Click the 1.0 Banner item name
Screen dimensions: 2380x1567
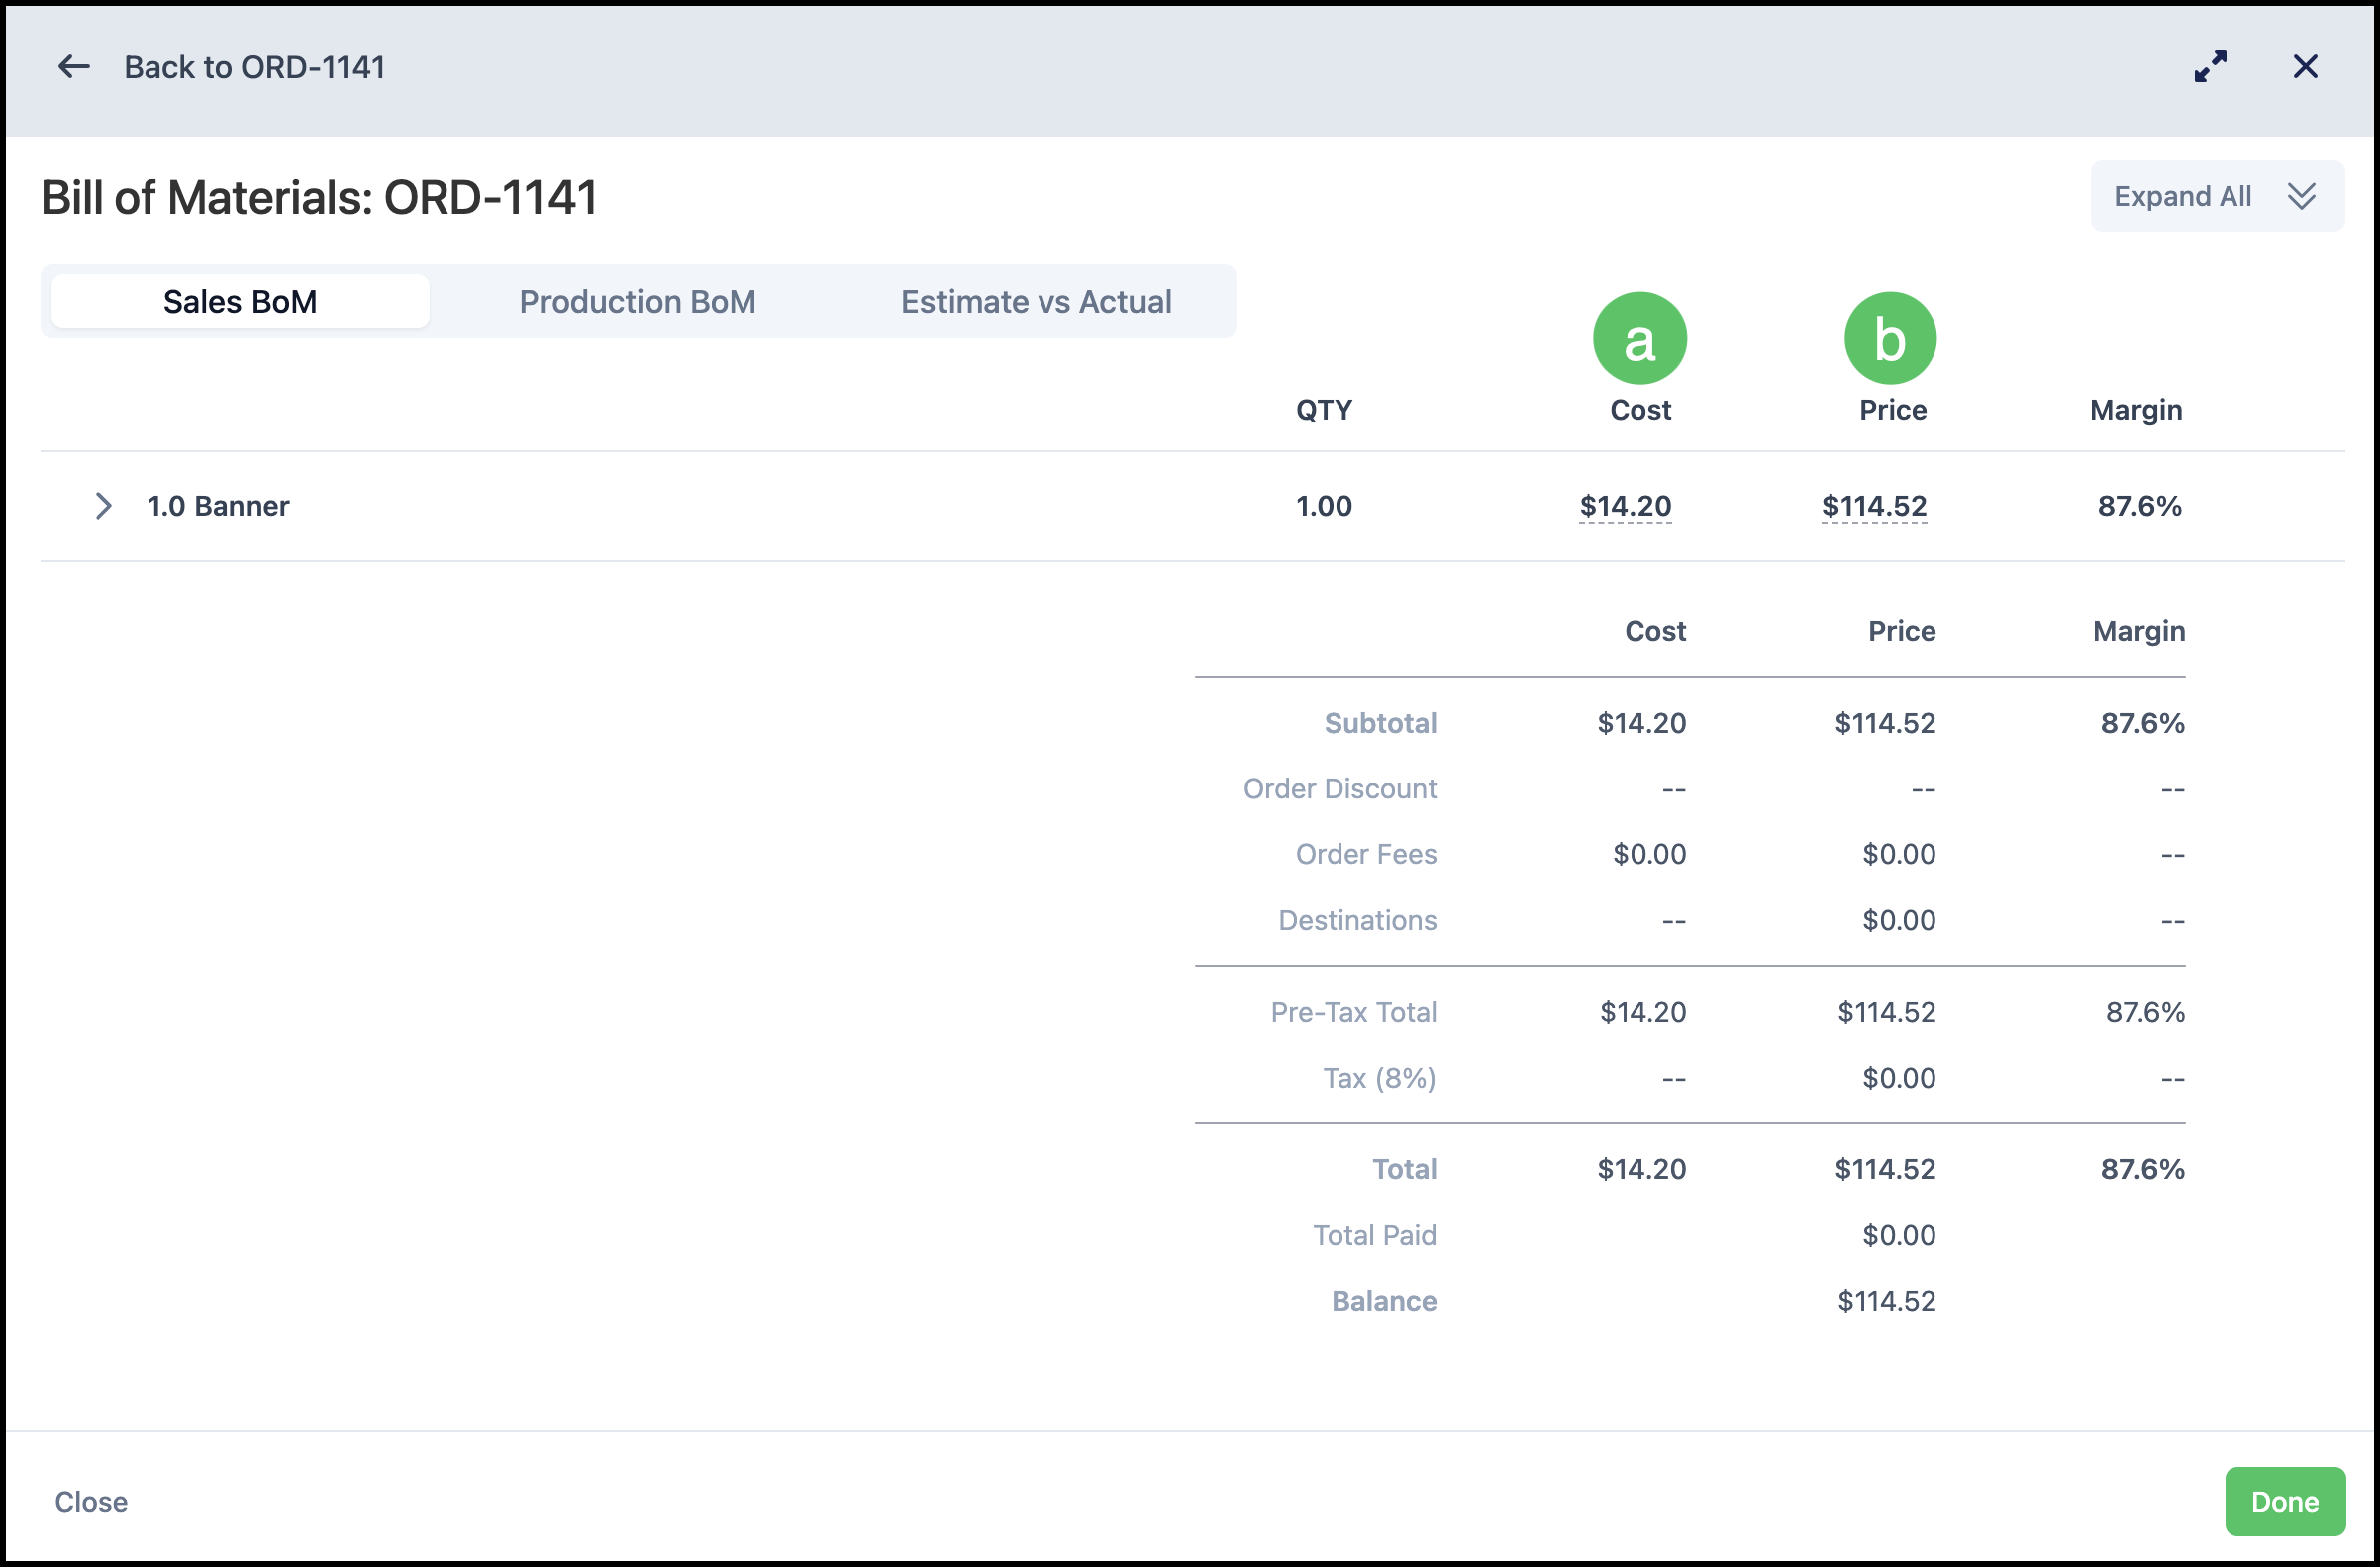[x=218, y=507]
